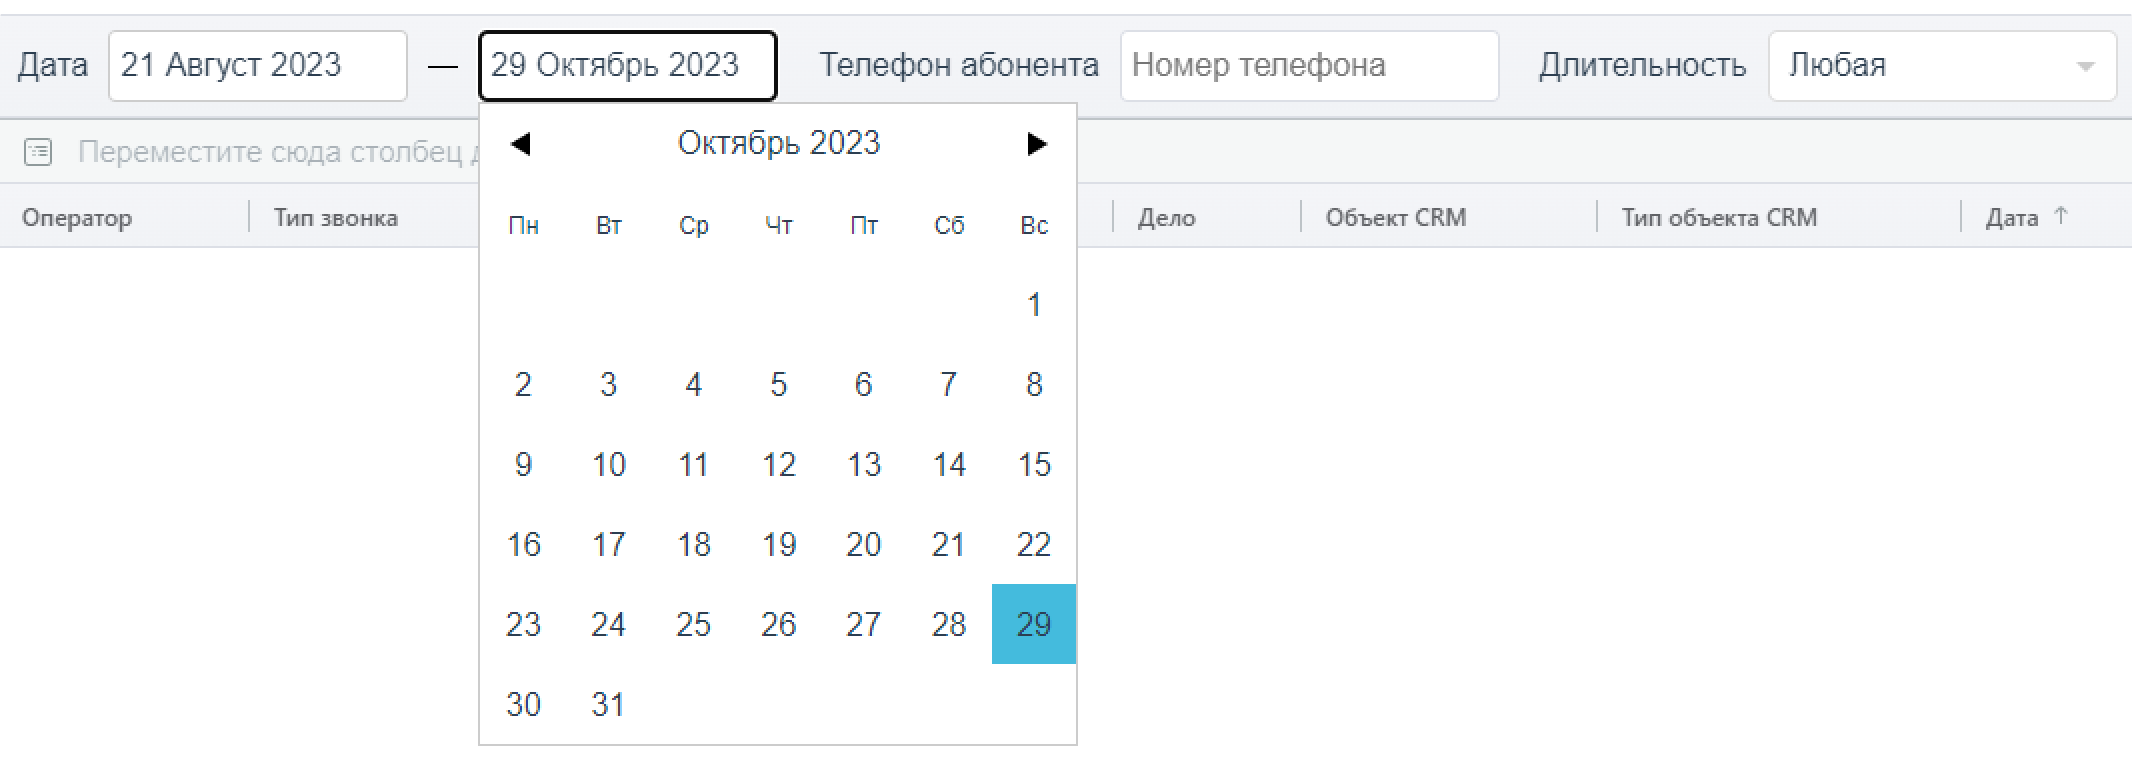The height and width of the screenshot is (780, 2132).
Task: Click the Тип звонка column header
Action: (336, 217)
